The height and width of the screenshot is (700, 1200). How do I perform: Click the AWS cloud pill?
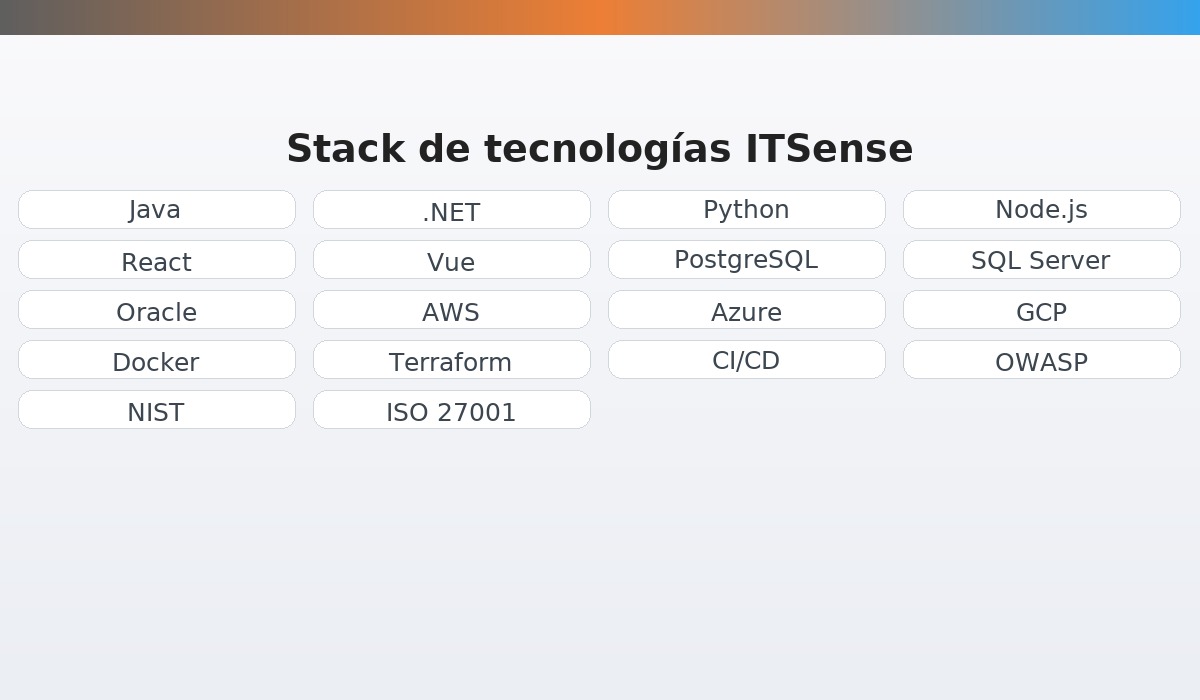pos(452,311)
